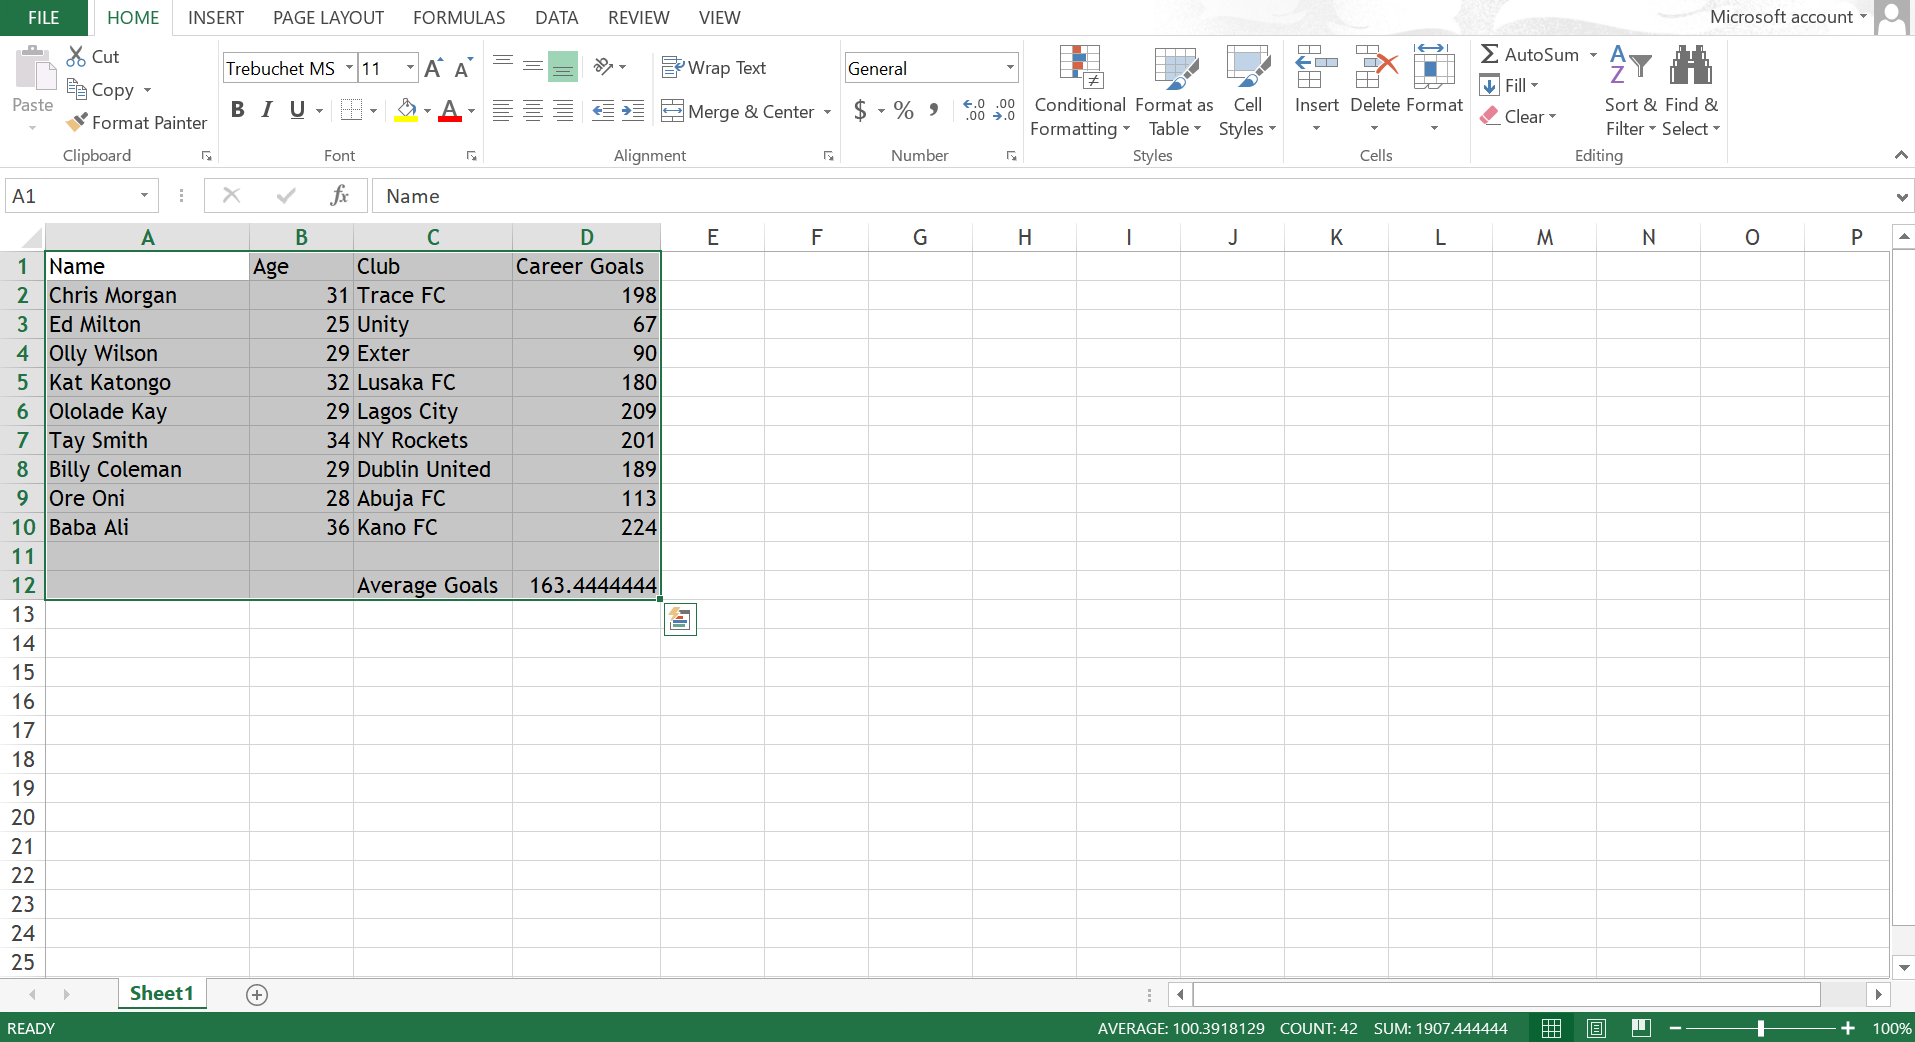Viewport: 1915px width, 1042px height.
Task: Click Increase Decimal icon
Action: (974, 111)
